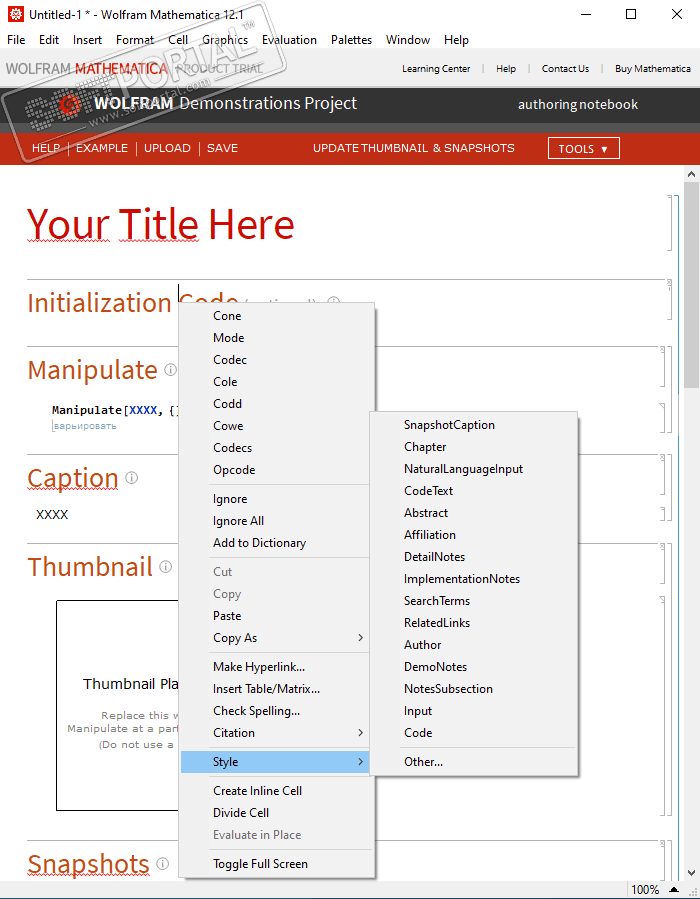Choose spelling suggestion Cole

(277, 382)
